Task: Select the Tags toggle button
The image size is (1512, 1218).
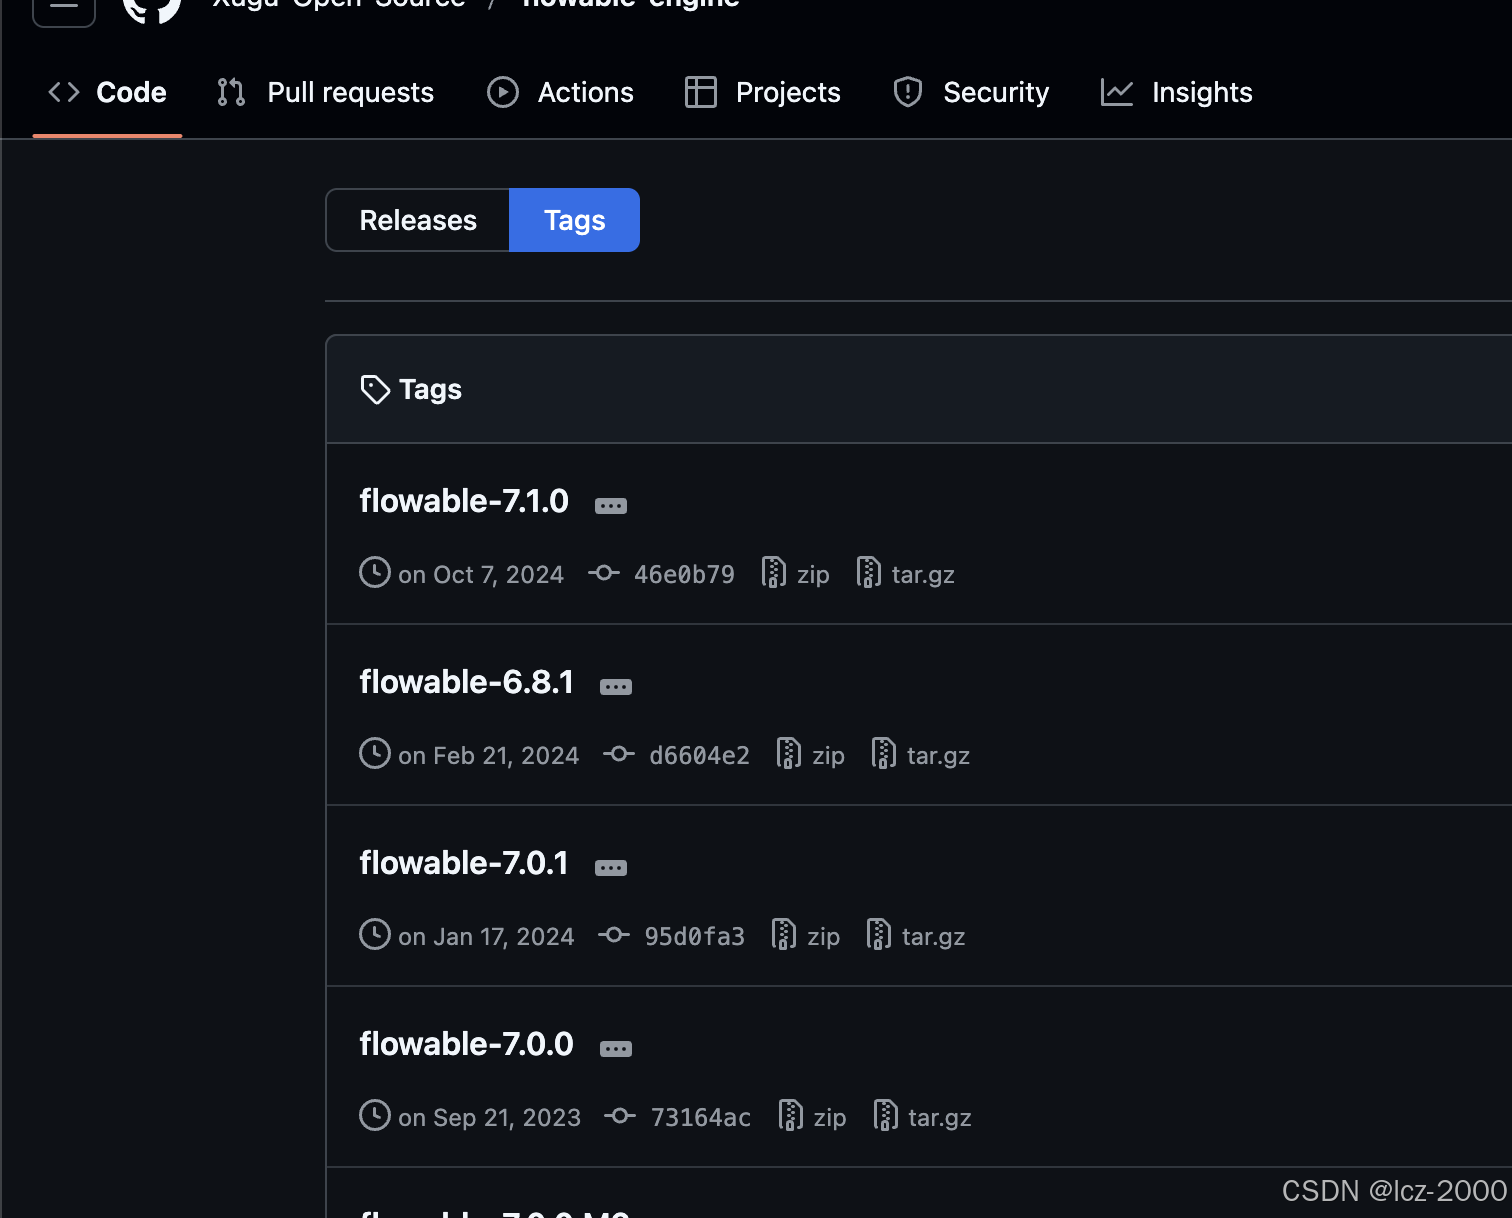Action: pyautogui.click(x=575, y=220)
